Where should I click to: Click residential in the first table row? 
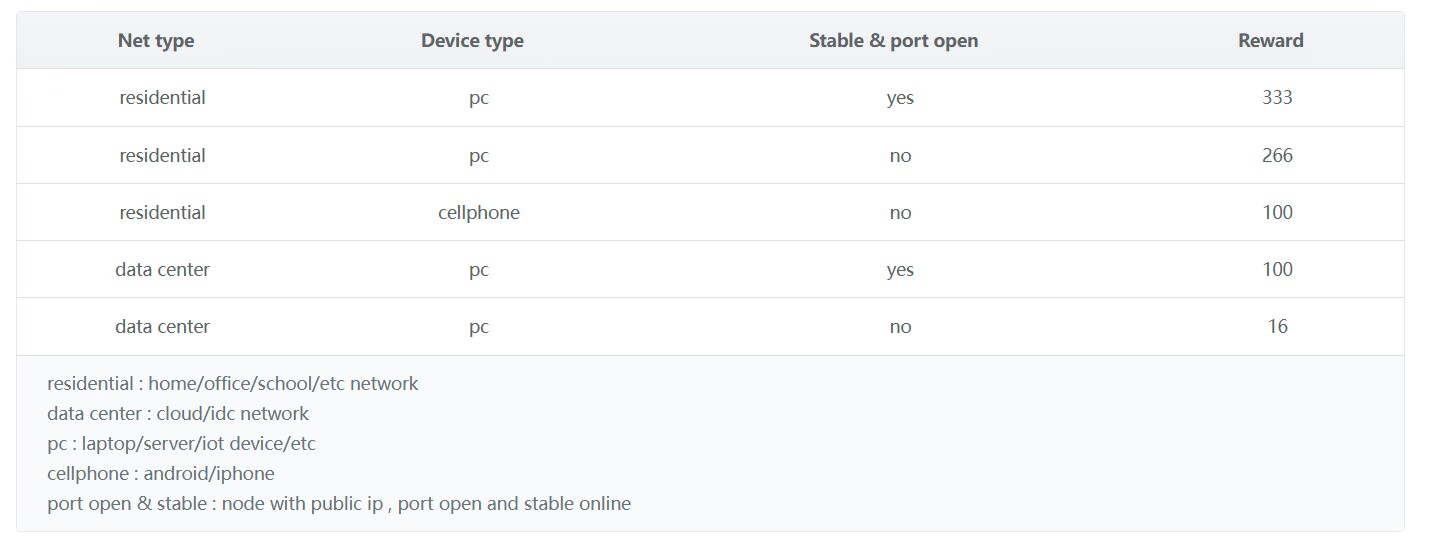tap(162, 98)
